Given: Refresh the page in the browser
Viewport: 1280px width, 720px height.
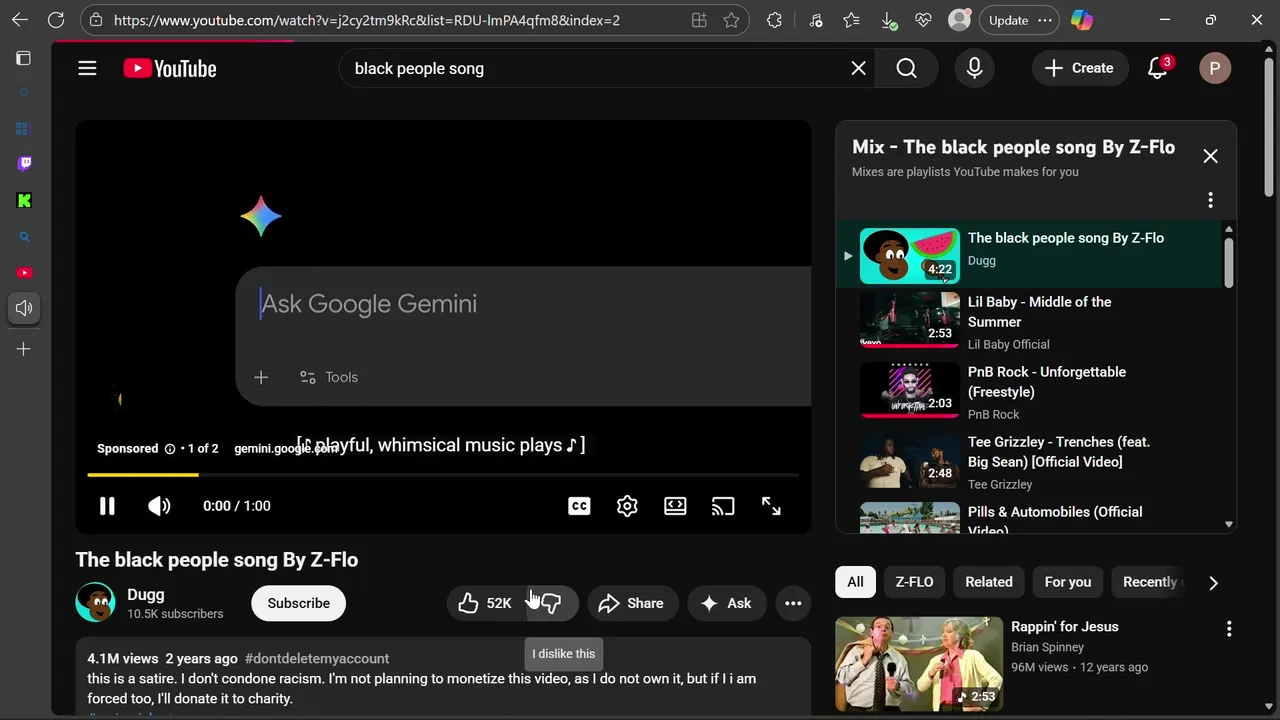Looking at the screenshot, I should tap(56, 20).
